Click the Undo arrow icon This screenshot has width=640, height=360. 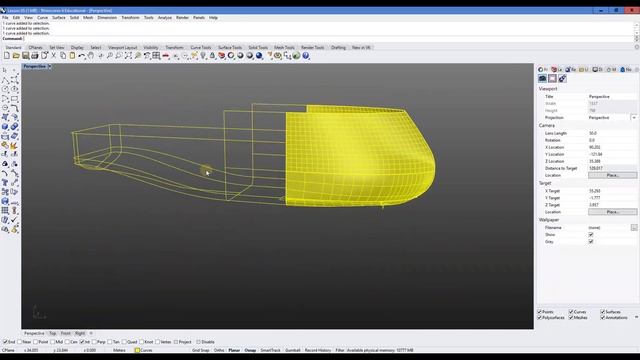click(82, 56)
